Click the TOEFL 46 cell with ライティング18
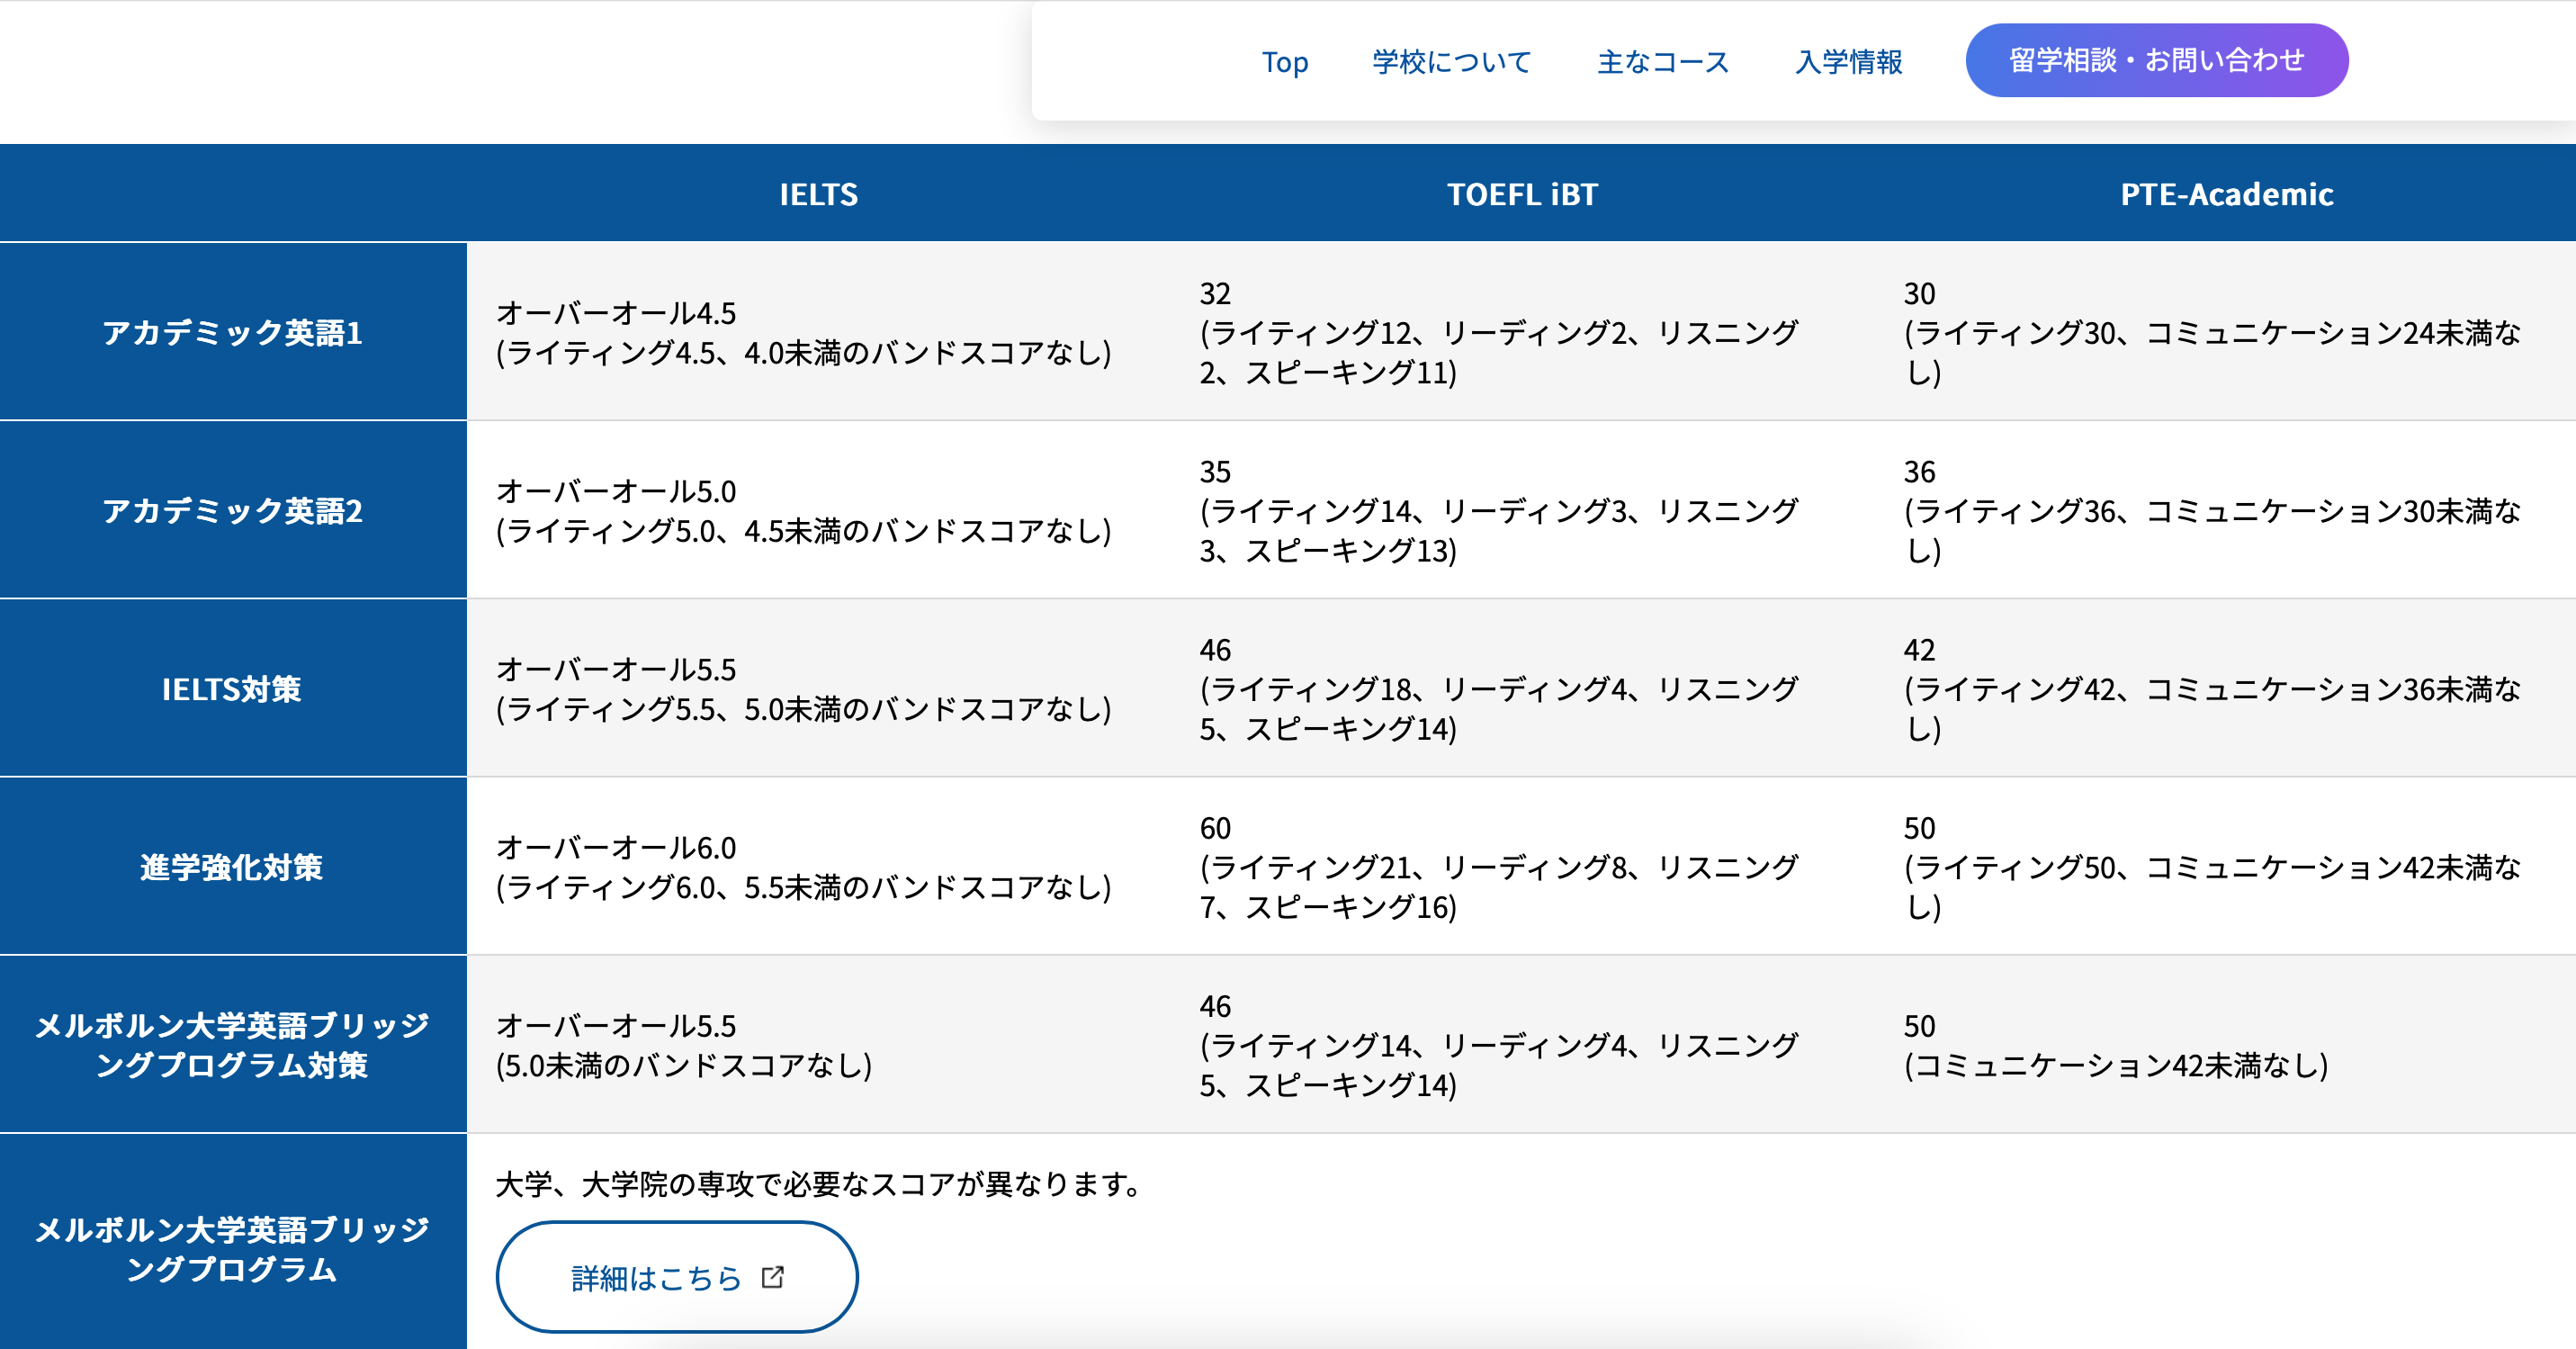The image size is (2576, 1349). click(1522, 688)
